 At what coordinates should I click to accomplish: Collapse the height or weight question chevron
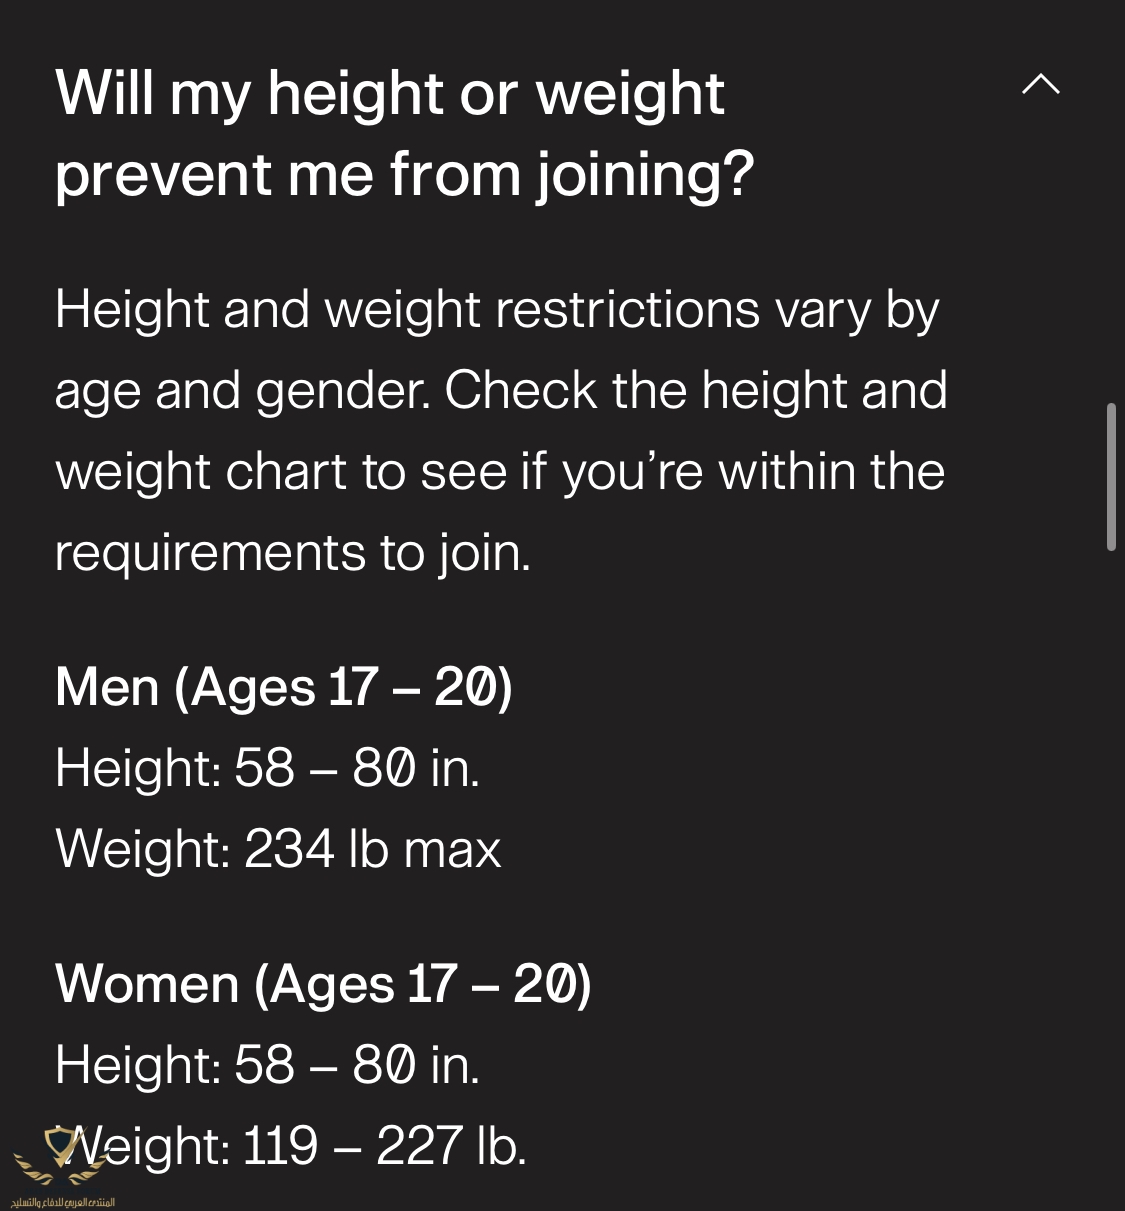click(x=1040, y=85)
